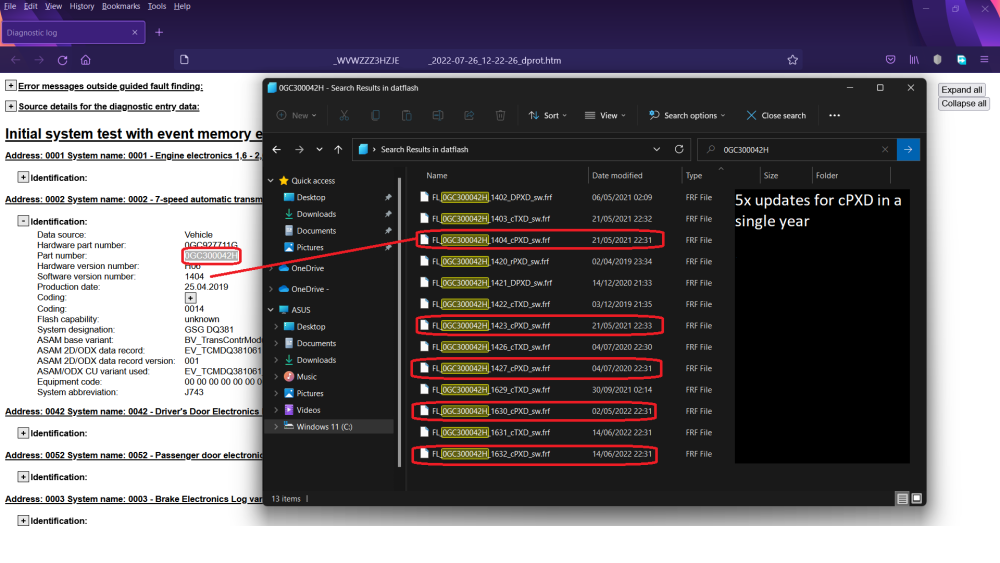This screenshot has width=1000, height=563.
Task: Expand the Windows 11 (C:) drive node
Action: (x=276, y=427)
